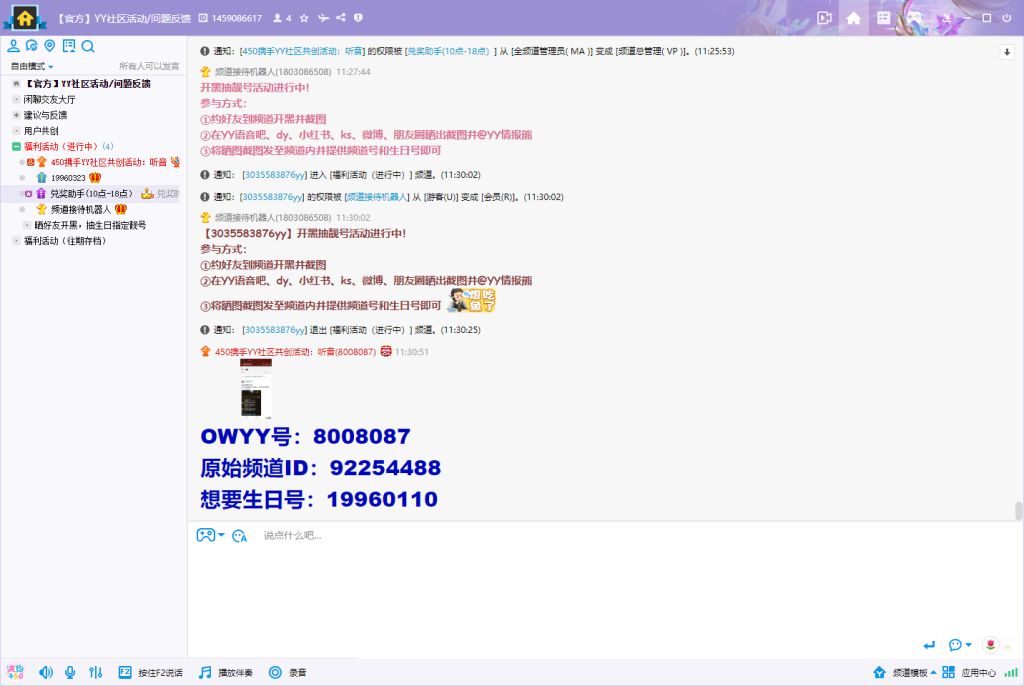Select 频道接待机器人 in user list
The width and height of the screenshot is (1024, 686).
81,209
